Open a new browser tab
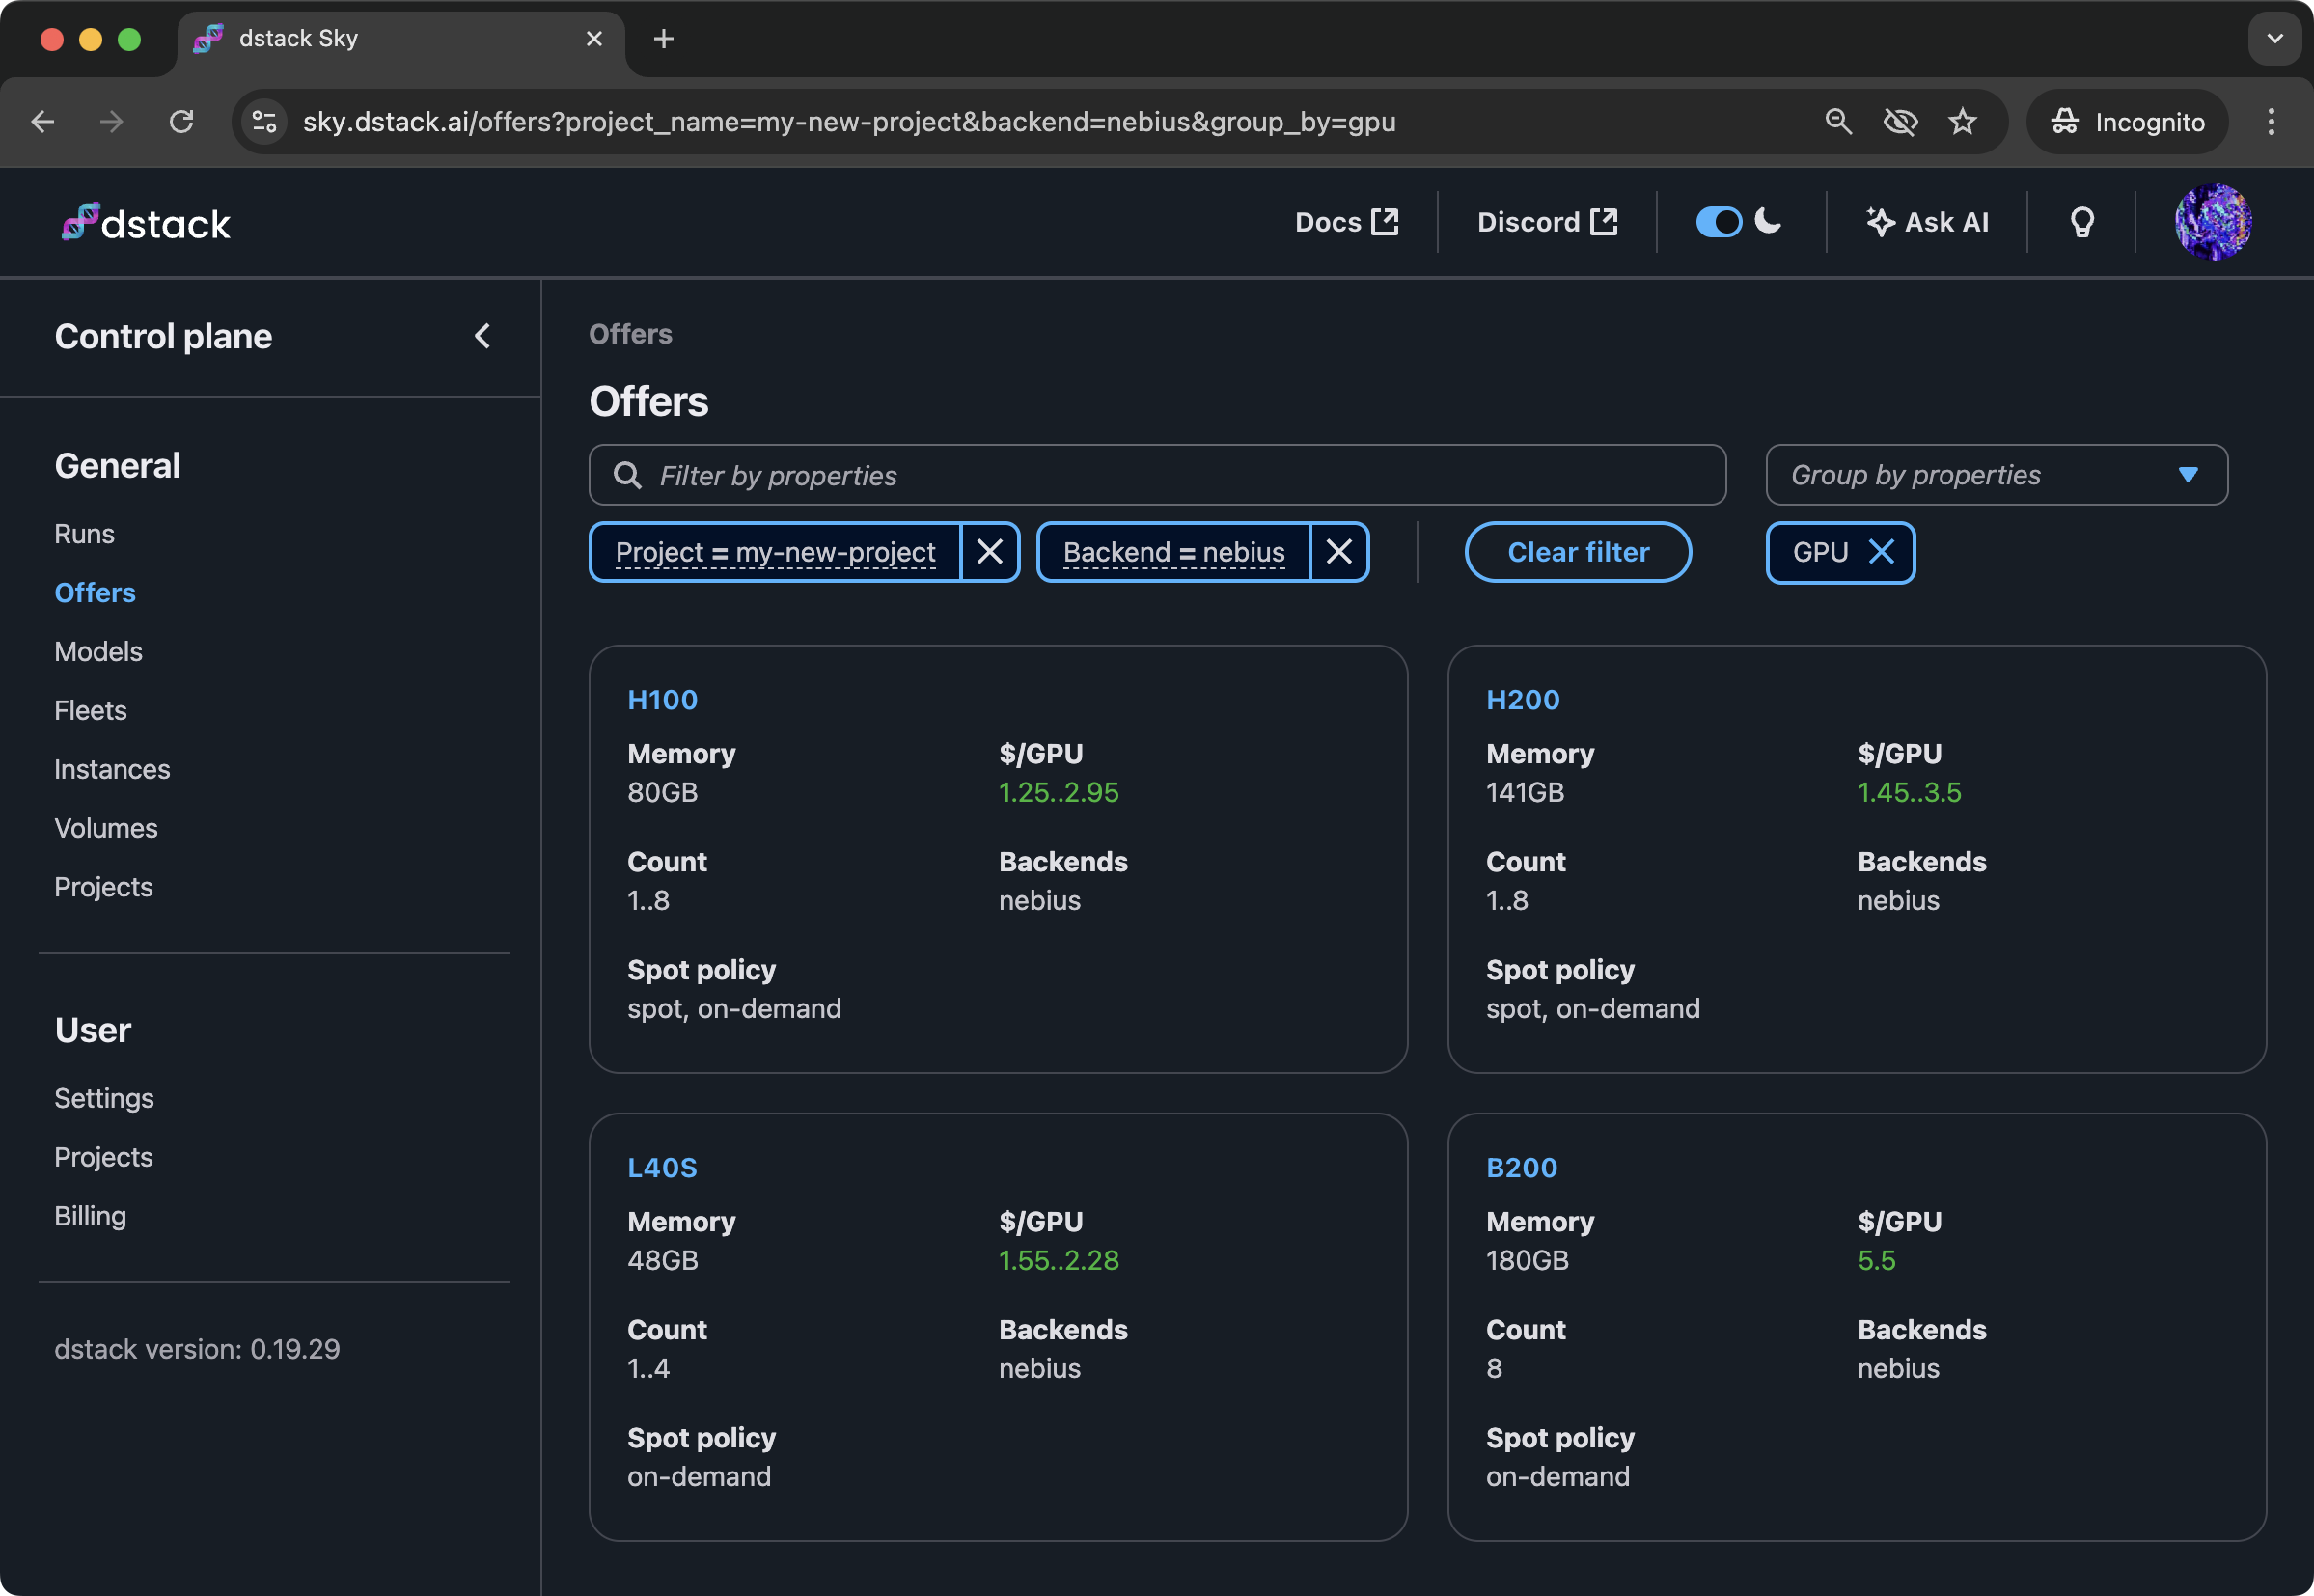Screen dimensions: 2314x1596 (x=663, y=39)
